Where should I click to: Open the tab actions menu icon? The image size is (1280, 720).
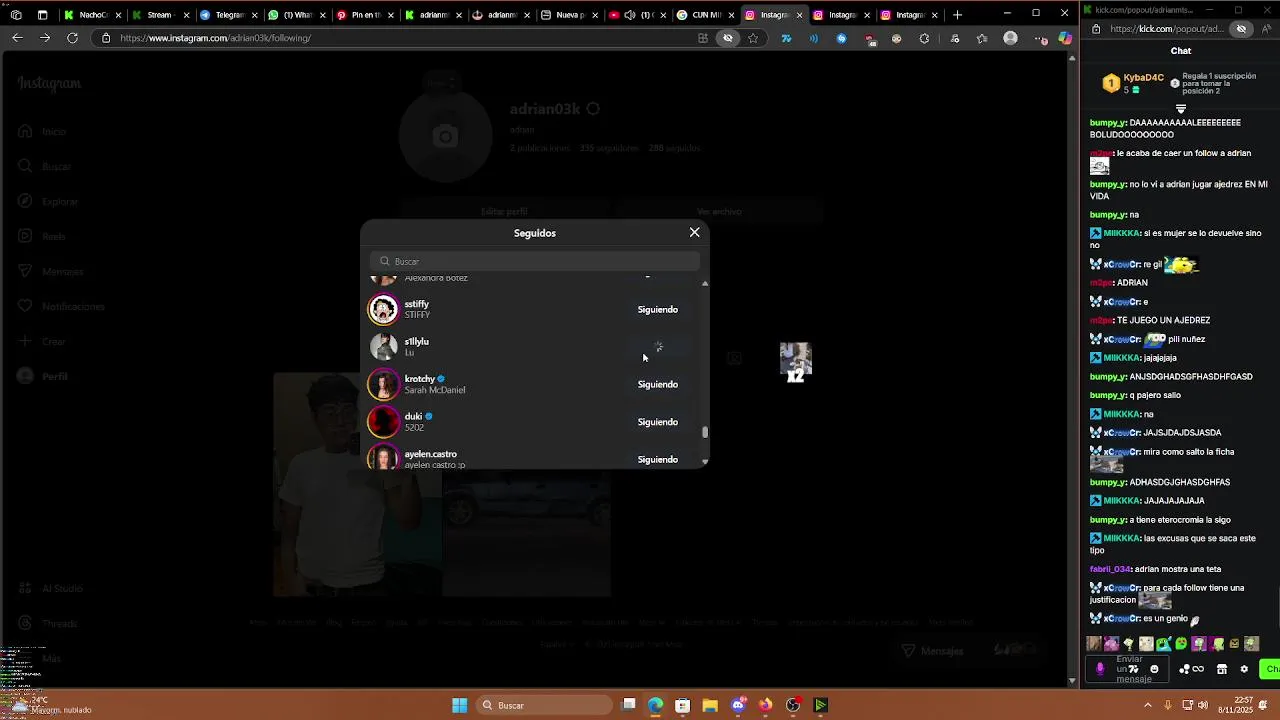click(x=42, y=15)
